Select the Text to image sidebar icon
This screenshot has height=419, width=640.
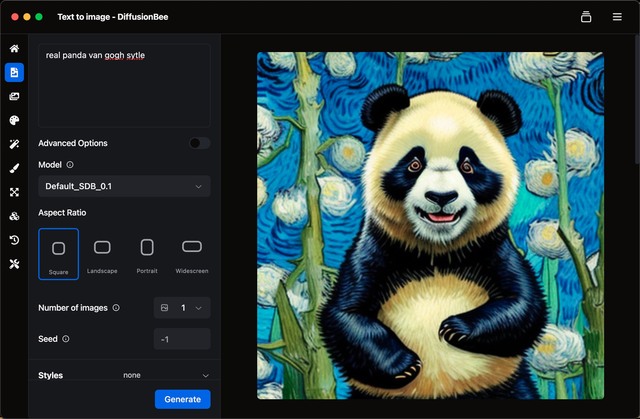coord(14,73)
